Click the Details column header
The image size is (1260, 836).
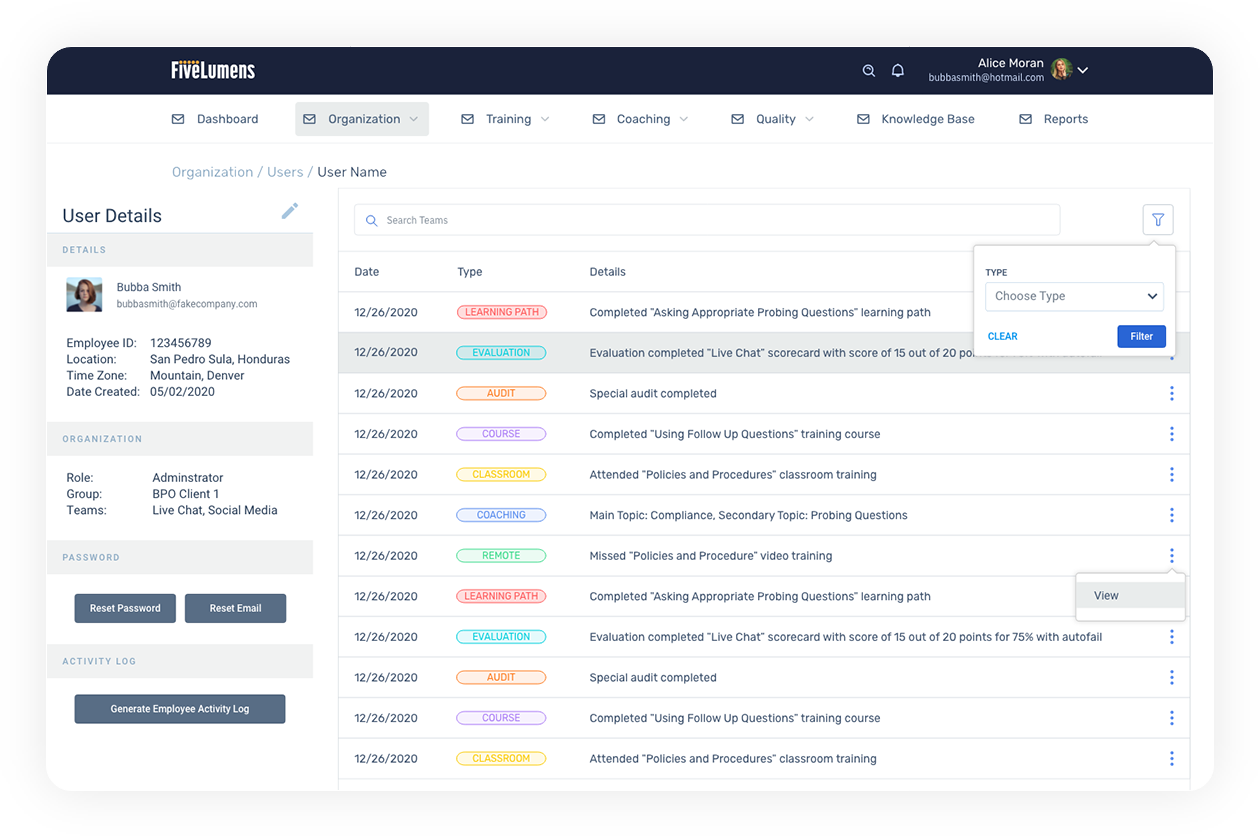coord(607,272)
